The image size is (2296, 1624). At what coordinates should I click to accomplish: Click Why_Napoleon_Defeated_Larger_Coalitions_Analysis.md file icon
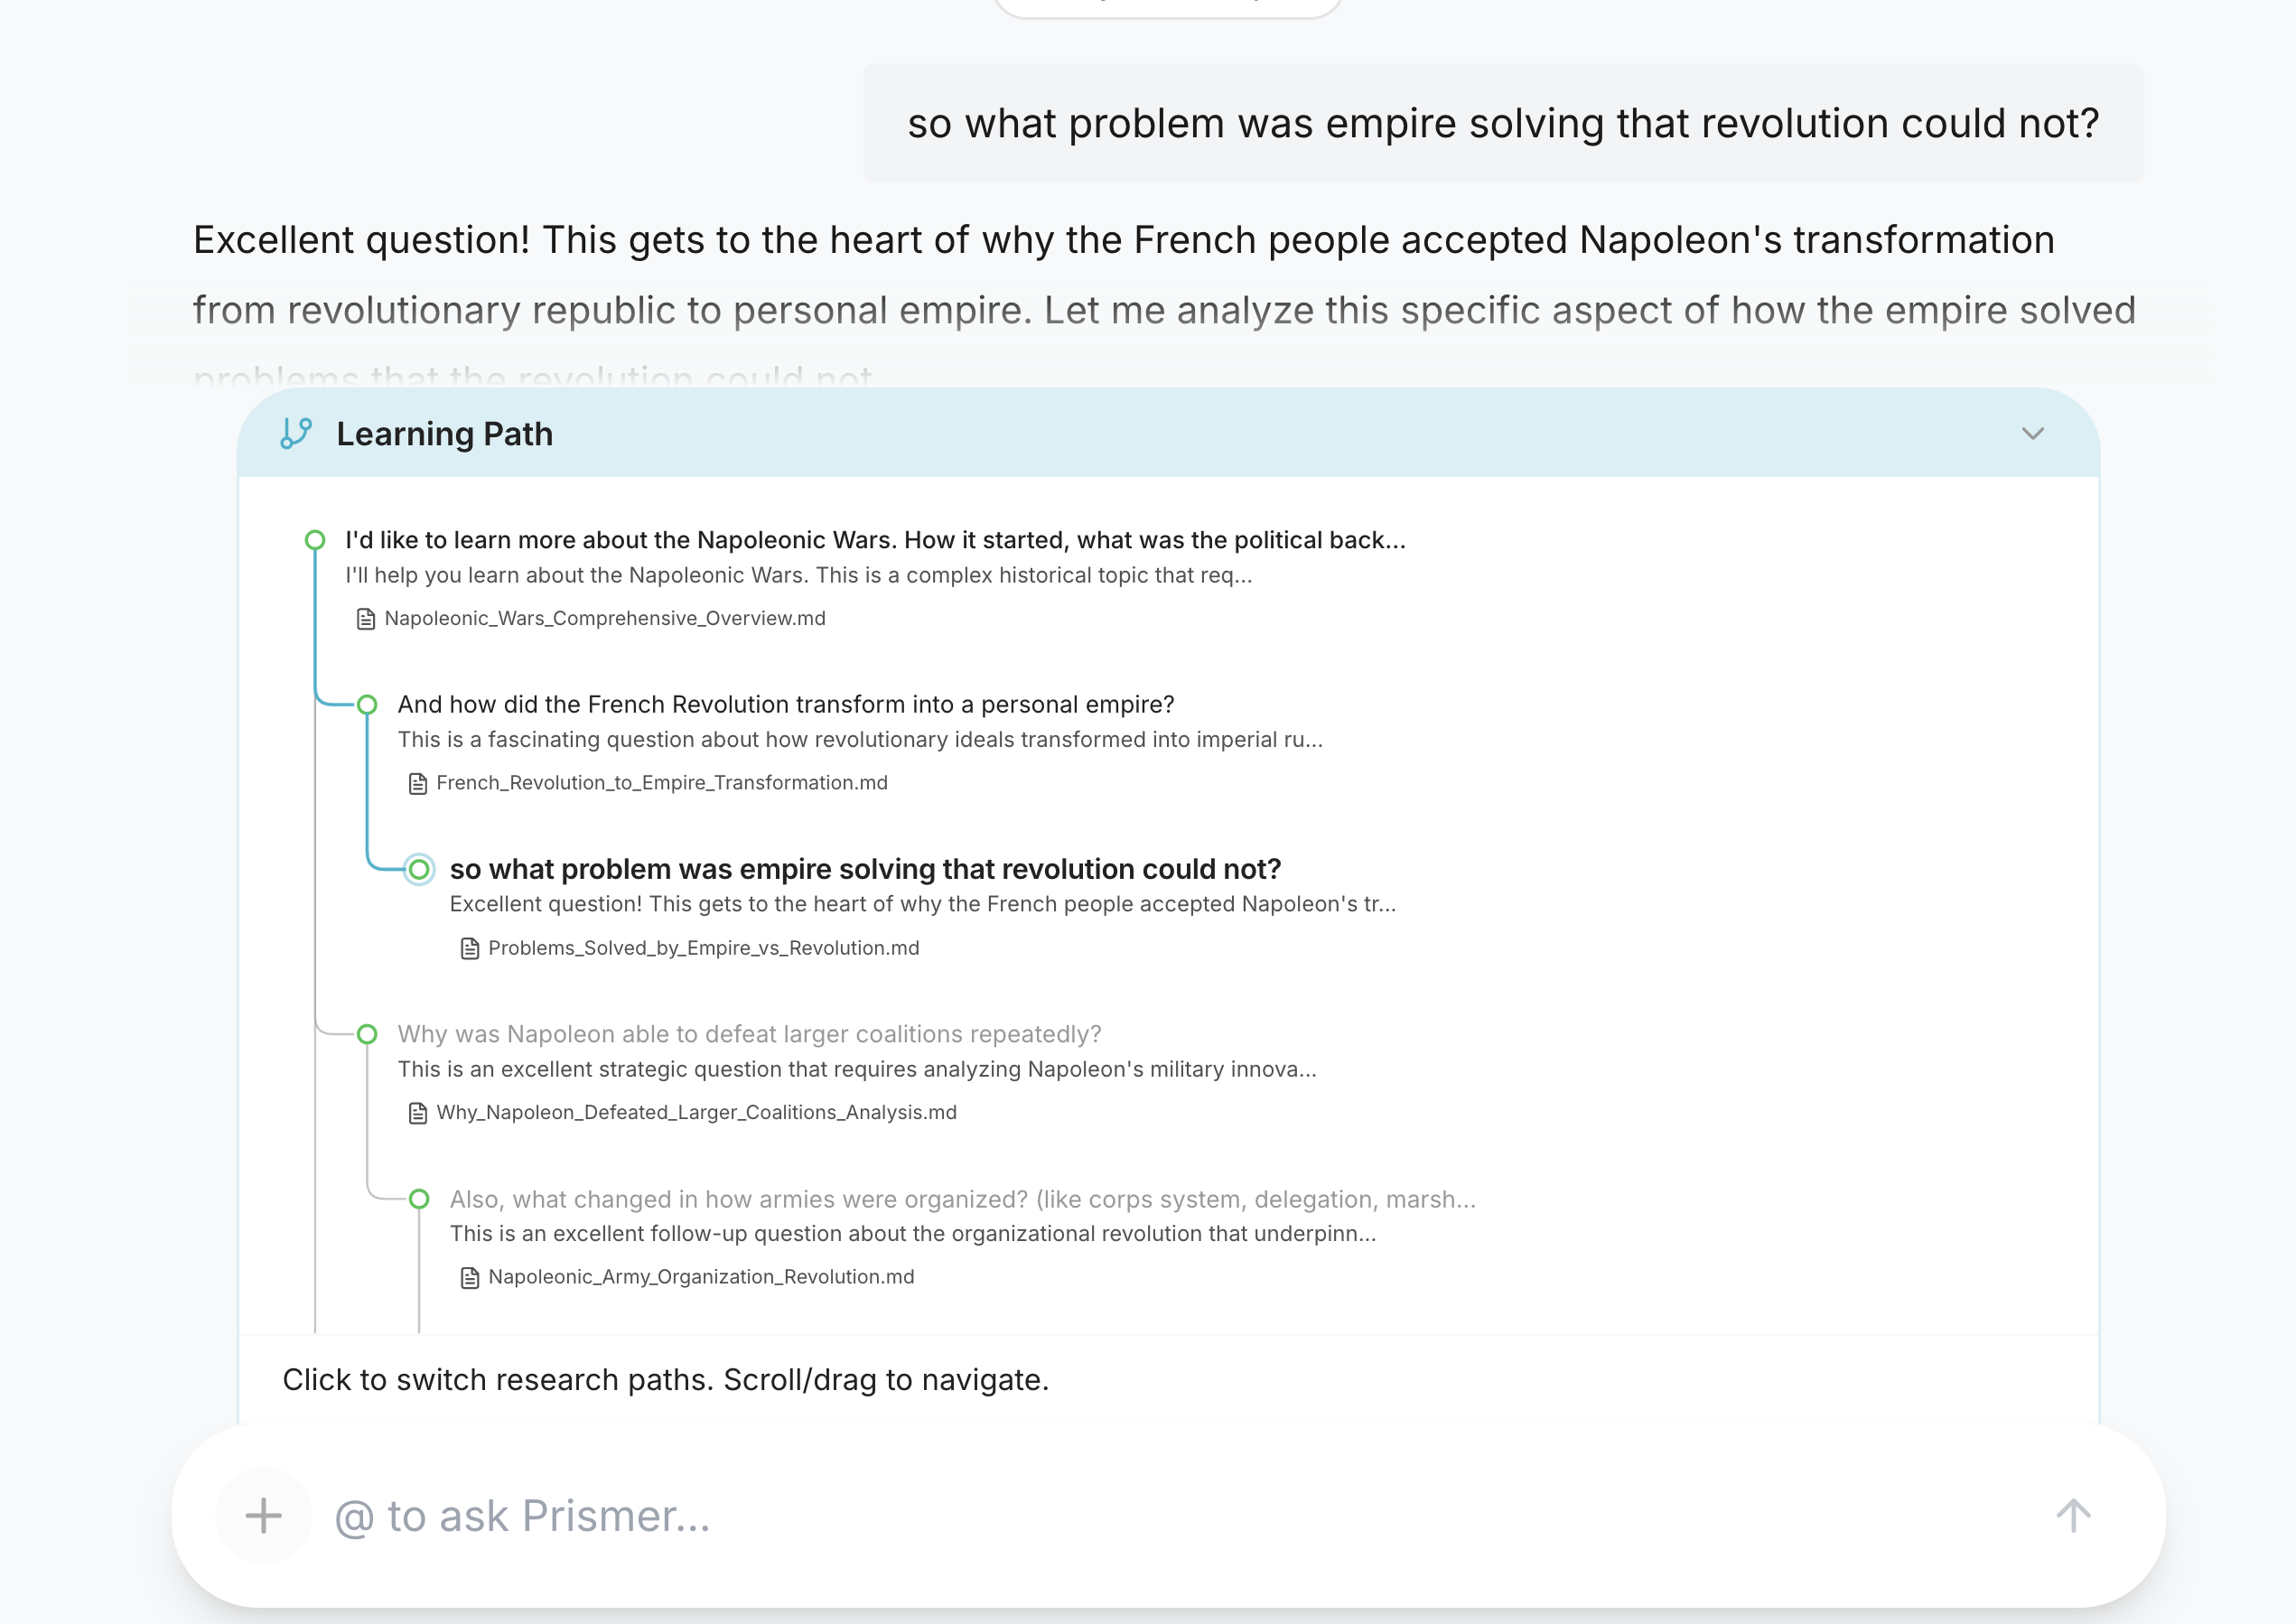[x=418, y=1113]
